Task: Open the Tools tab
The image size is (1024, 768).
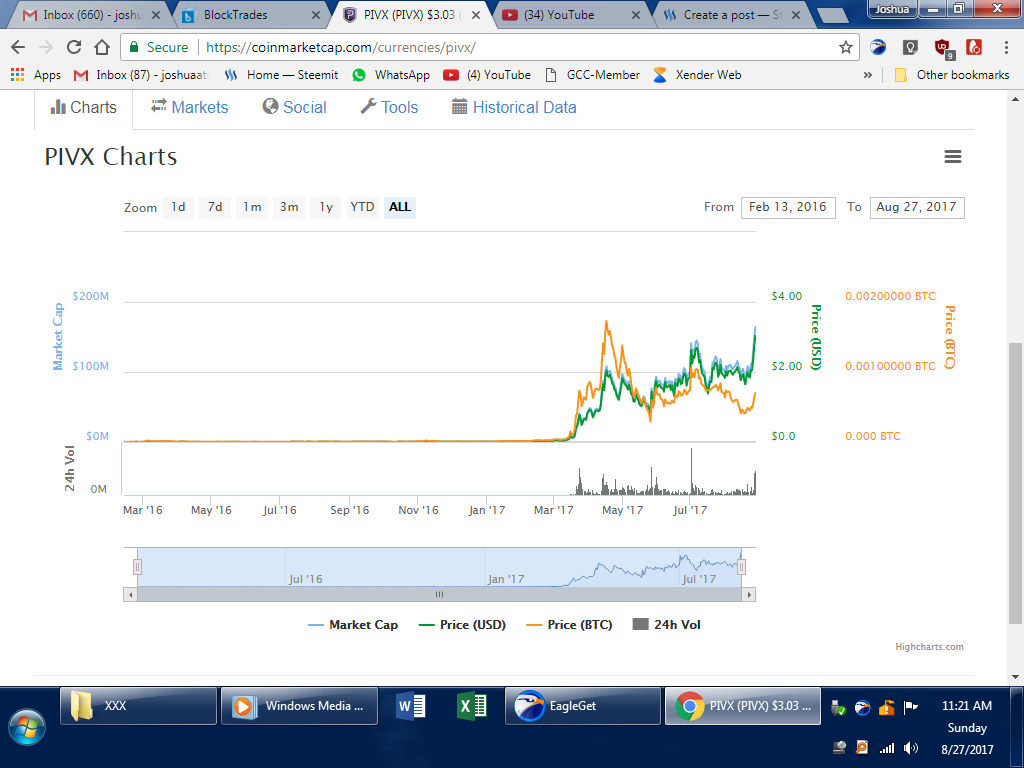Action: [x=389, y=108]
